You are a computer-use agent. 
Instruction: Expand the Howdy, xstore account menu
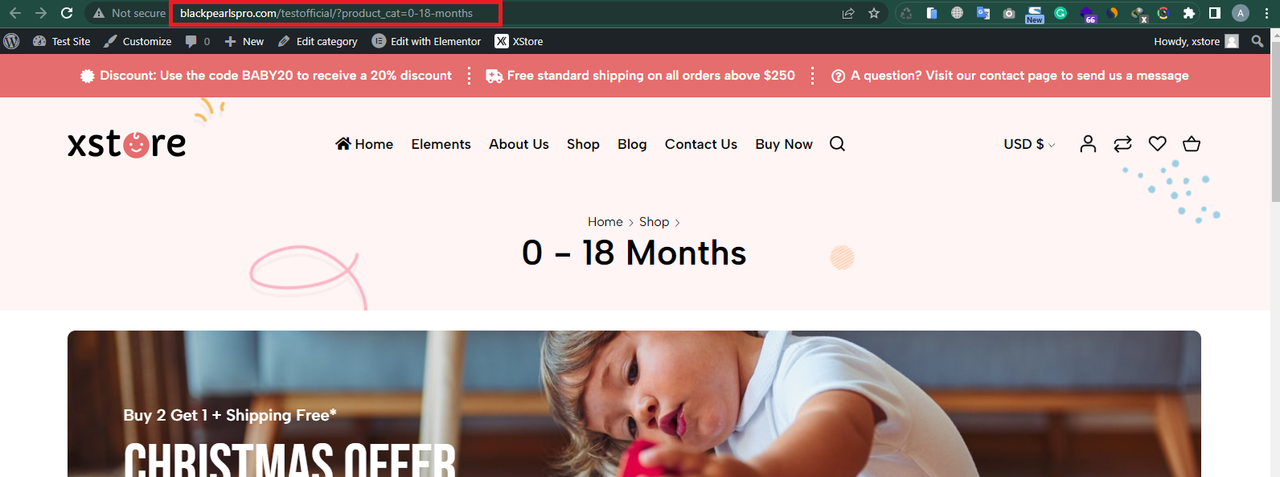1197,41
